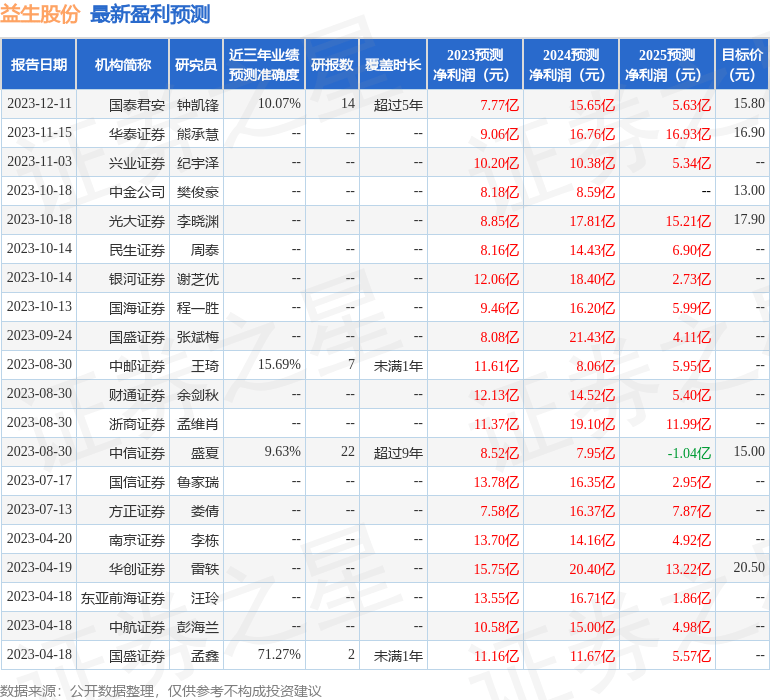Click institution name 兴业证券

[x=137, y=163]
